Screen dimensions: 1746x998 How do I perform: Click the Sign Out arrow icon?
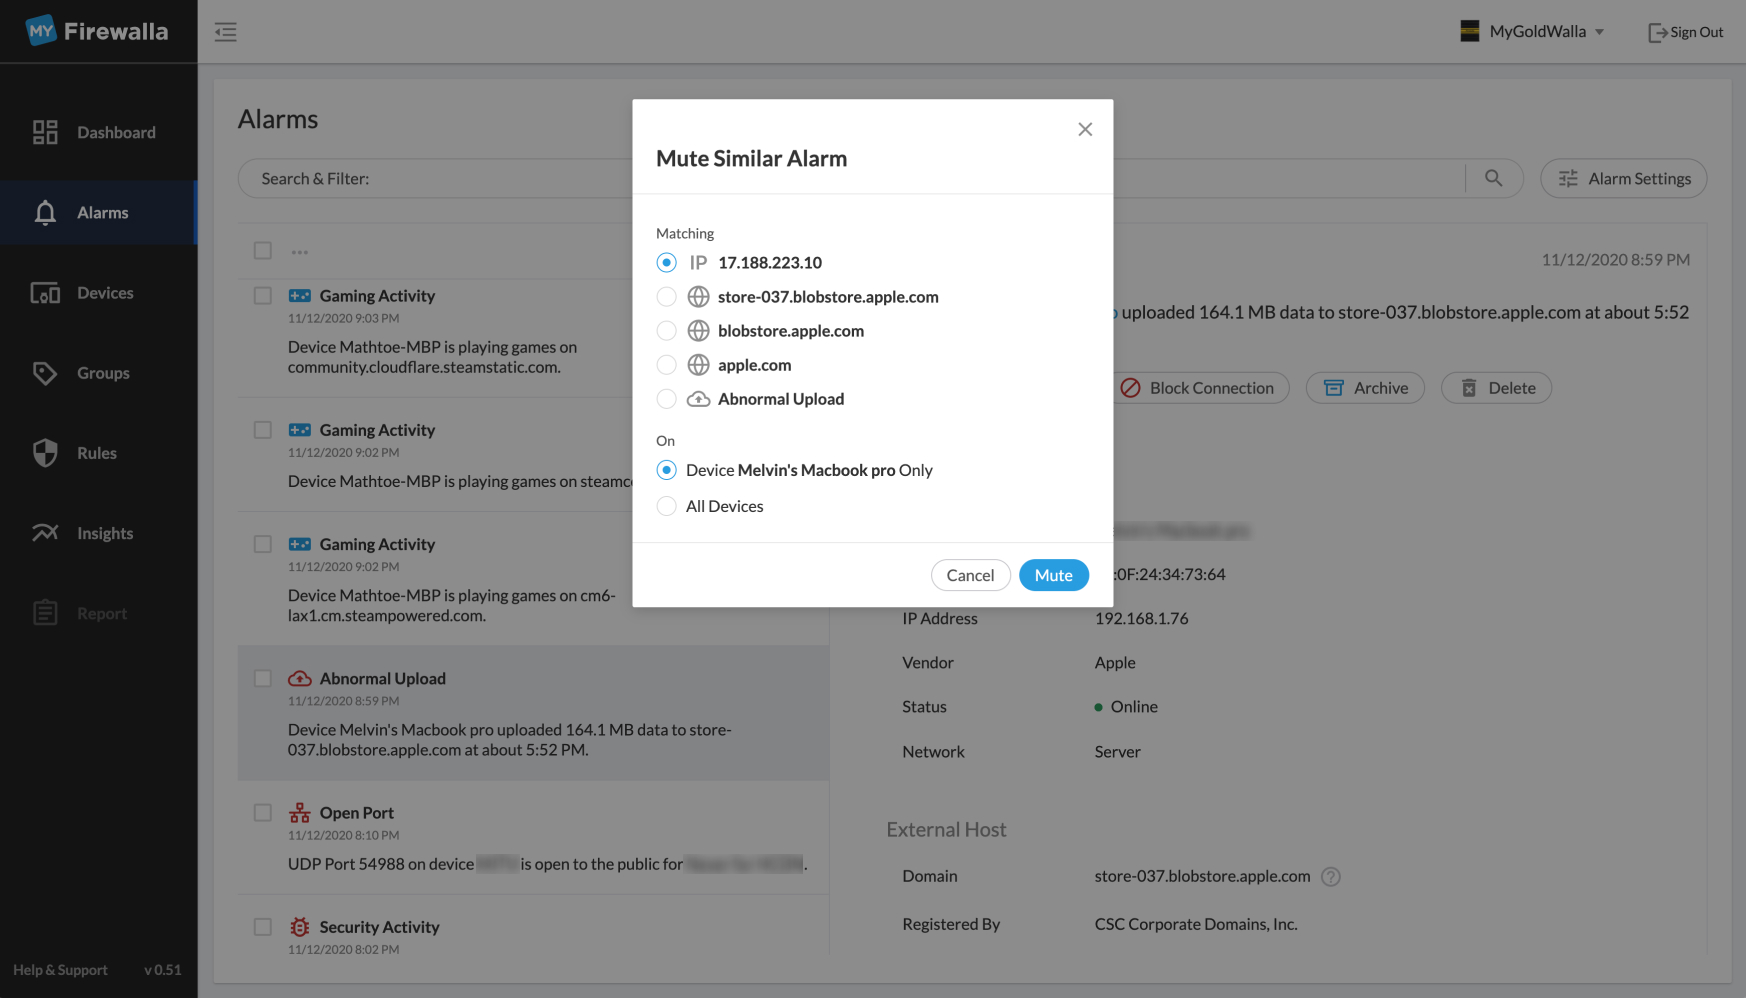pyautogui.click(x=1657, y=32)
